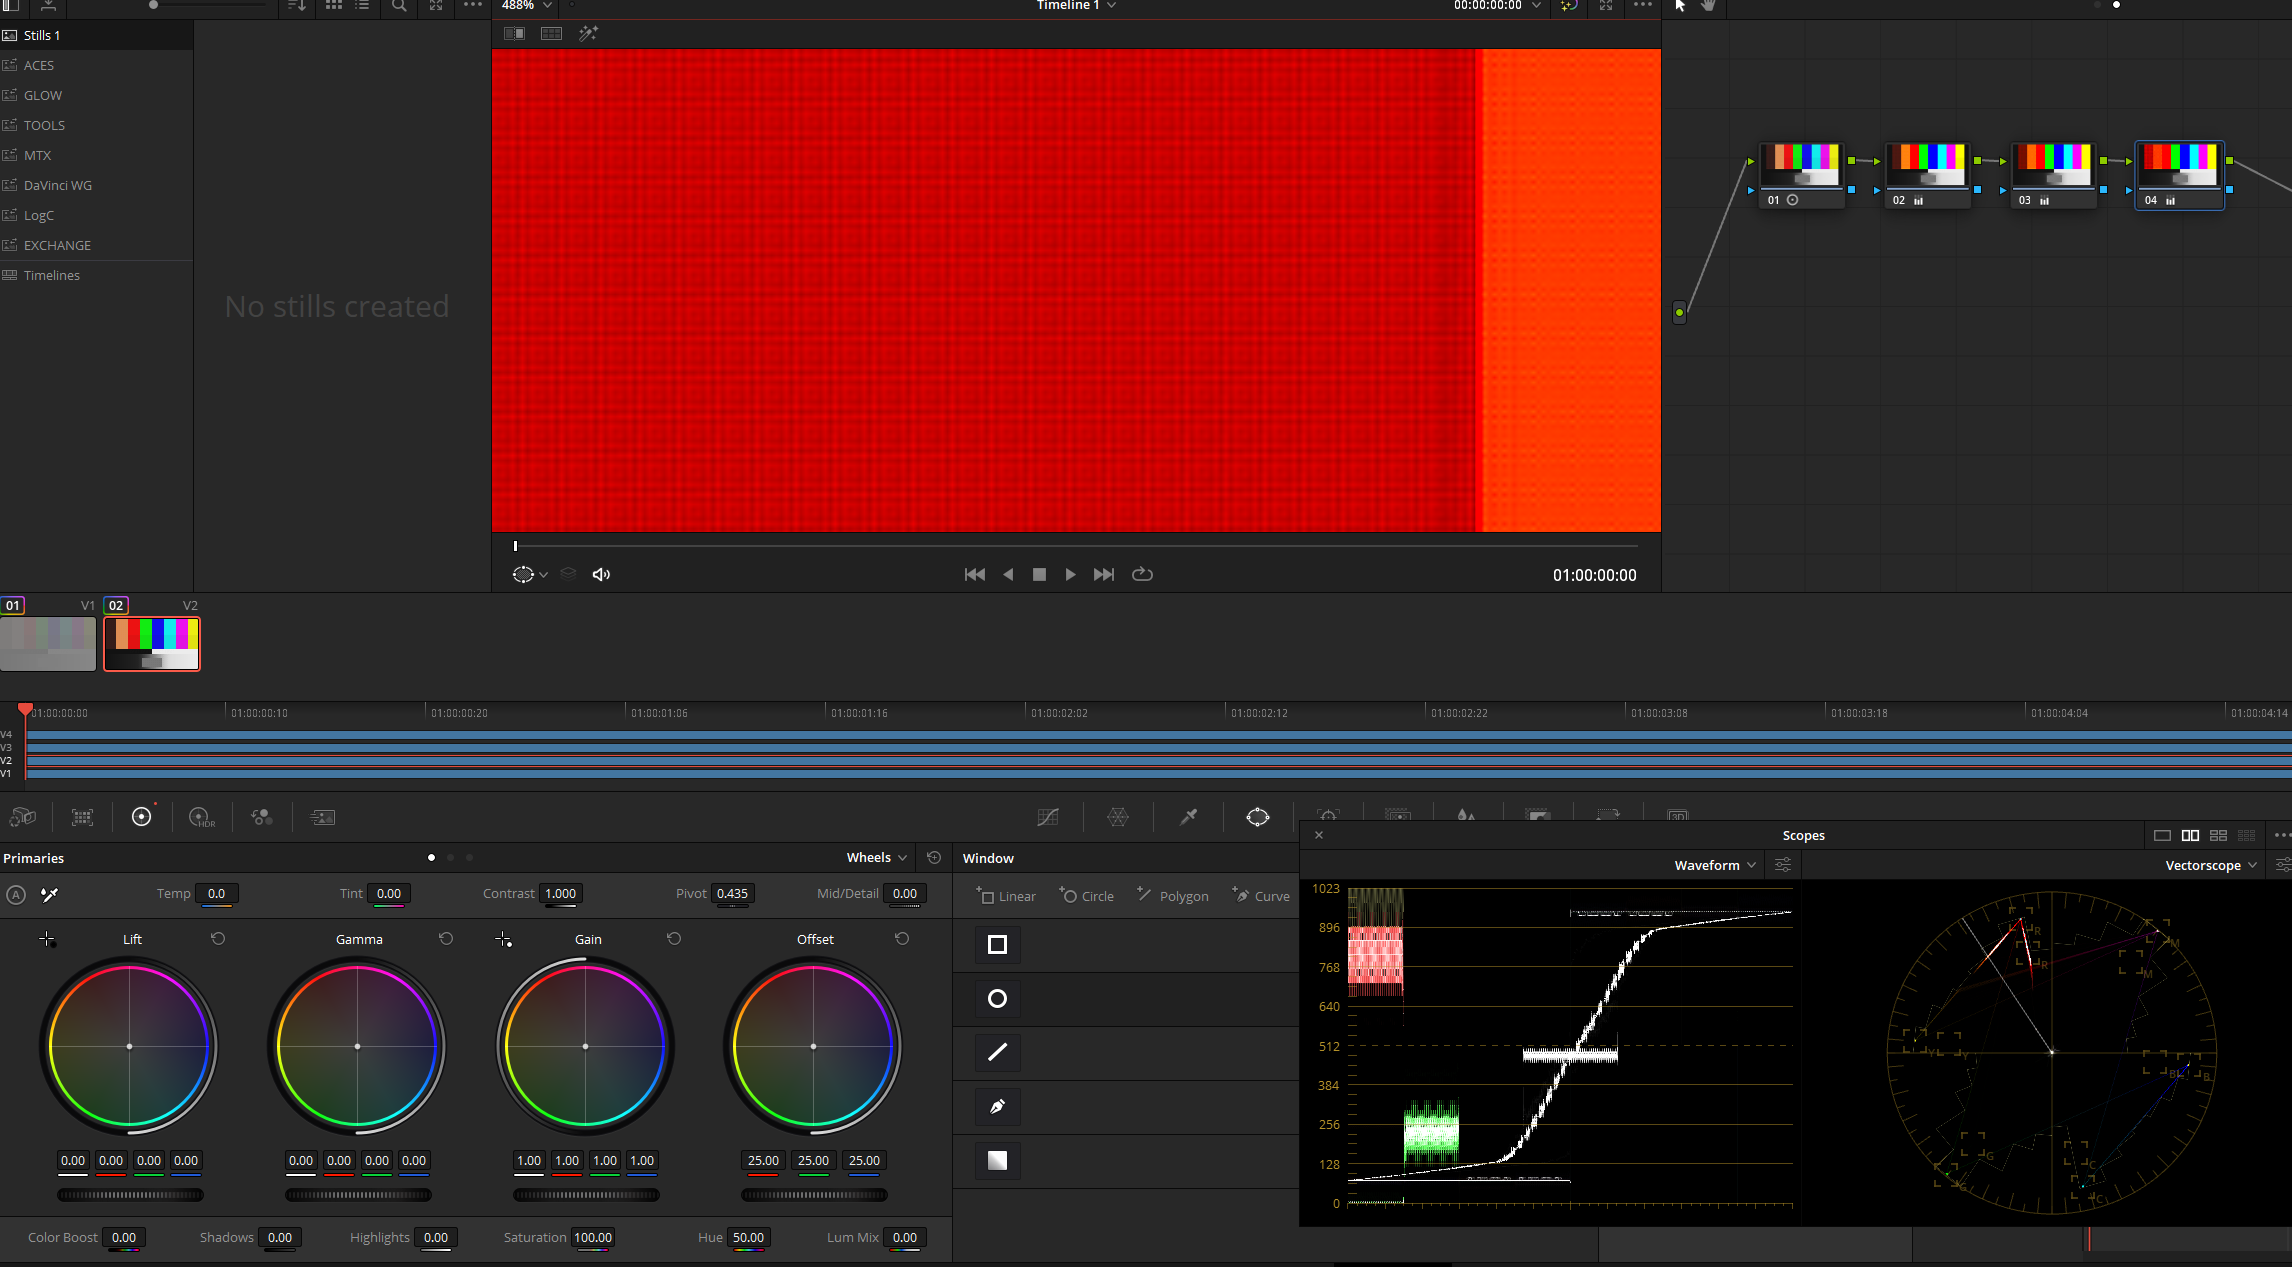Toggle the auto balance A button
Image resolution: width=2292 pixels, height=1267 pixels.
coord(16,894)
